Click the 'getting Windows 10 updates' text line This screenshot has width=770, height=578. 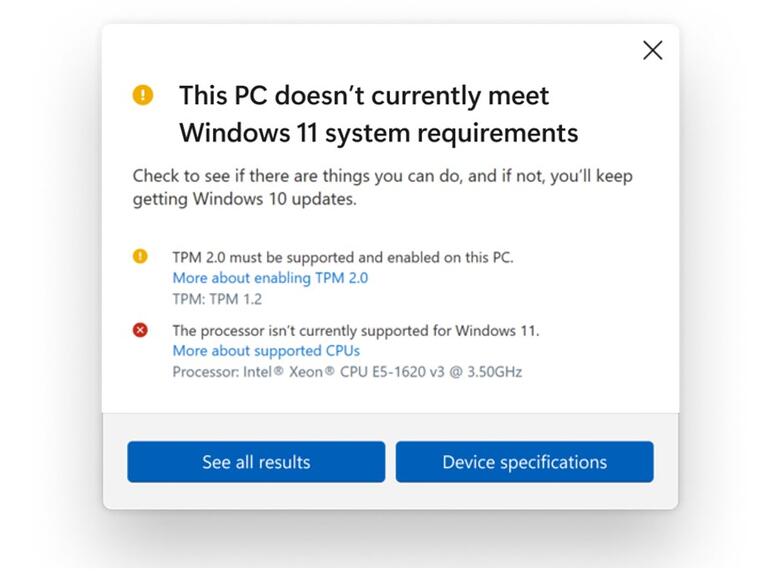[244, 199]
